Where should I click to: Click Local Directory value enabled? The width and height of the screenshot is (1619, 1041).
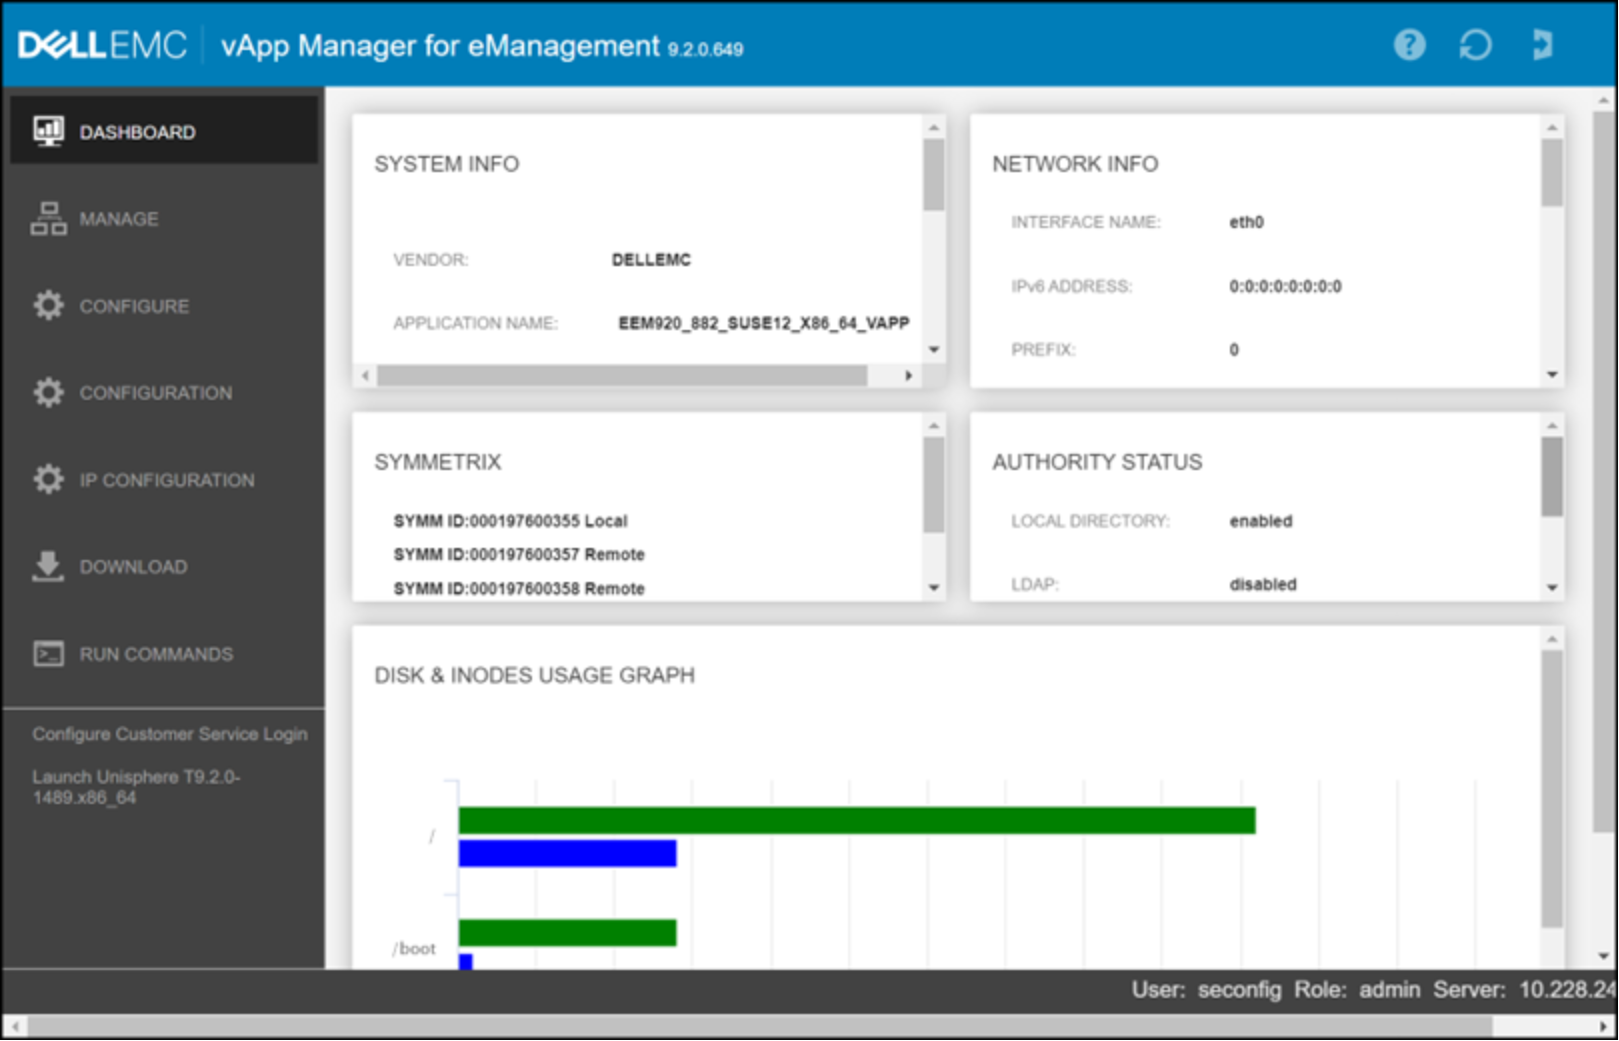[1260, 521]
